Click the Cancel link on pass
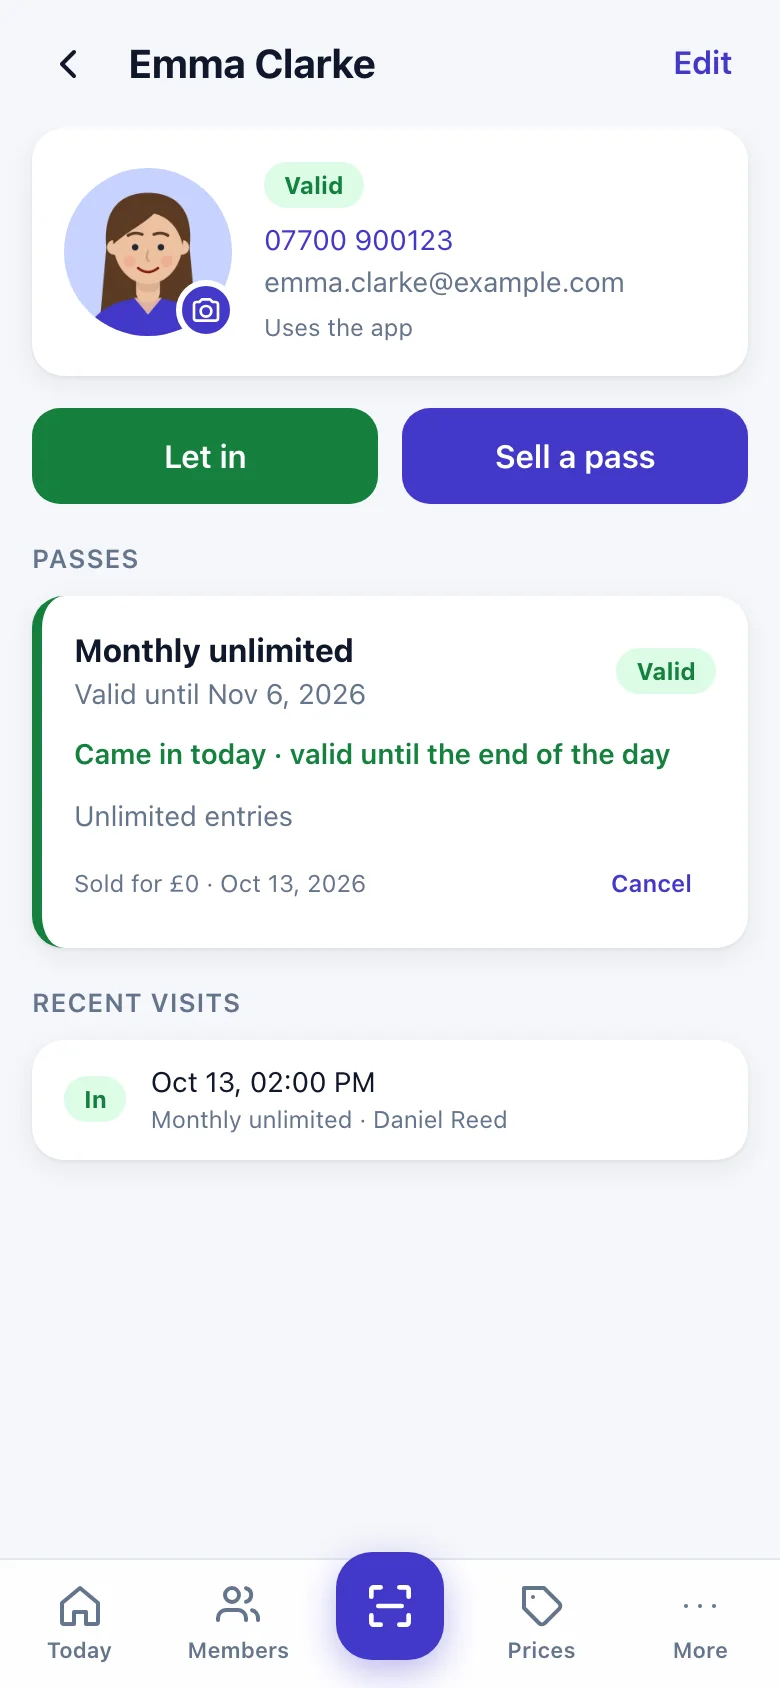The width and height of the screenshot is (780, 1688). tap(651, 884)
